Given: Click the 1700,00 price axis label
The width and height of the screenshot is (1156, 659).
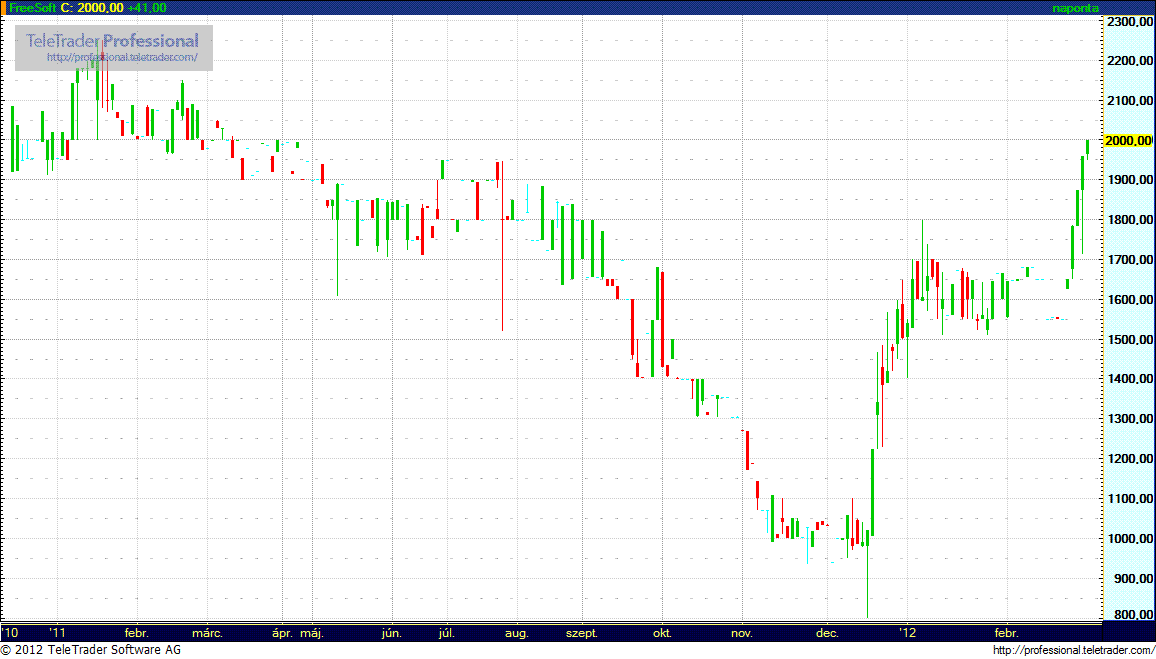Looking at the screenshot, I should 1131,260.
